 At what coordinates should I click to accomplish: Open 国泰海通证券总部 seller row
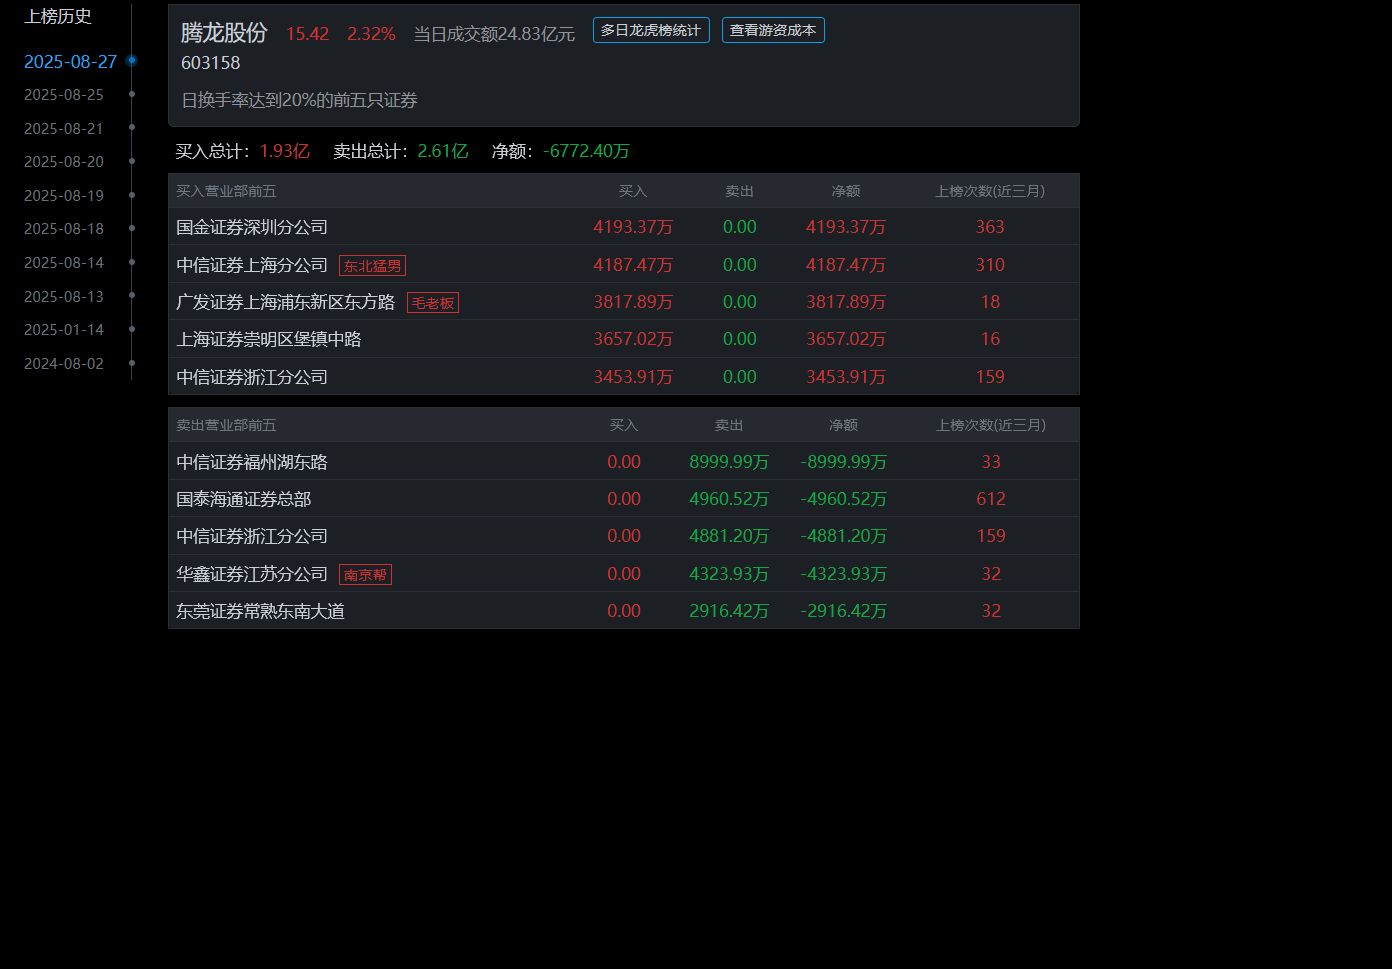click(x=624, y=499)
